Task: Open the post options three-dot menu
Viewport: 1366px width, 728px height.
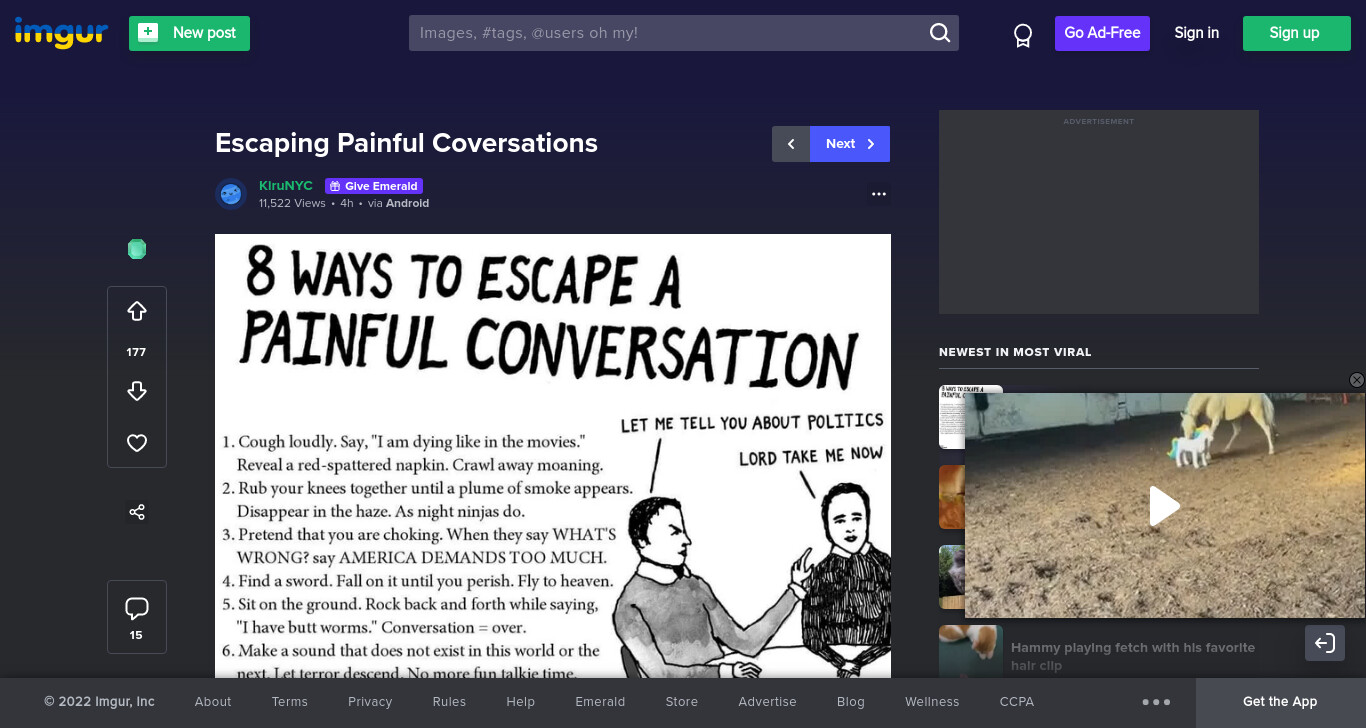Action: pyautogui.click(x=879, y=194)
